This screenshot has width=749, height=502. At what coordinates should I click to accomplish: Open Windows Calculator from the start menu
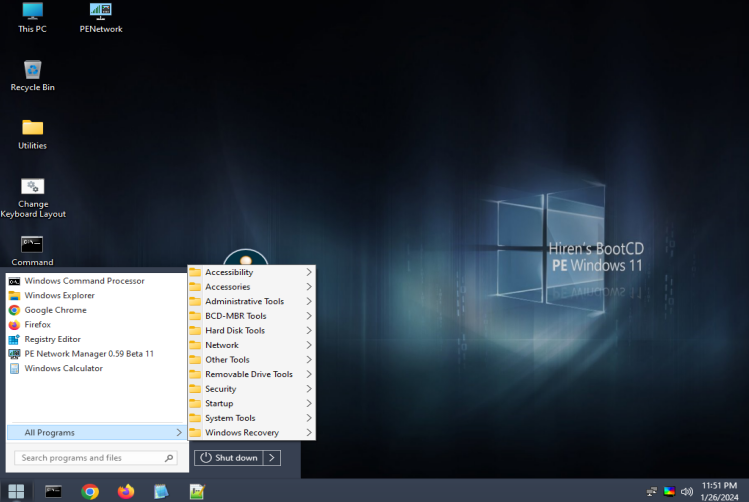point(64,368)
